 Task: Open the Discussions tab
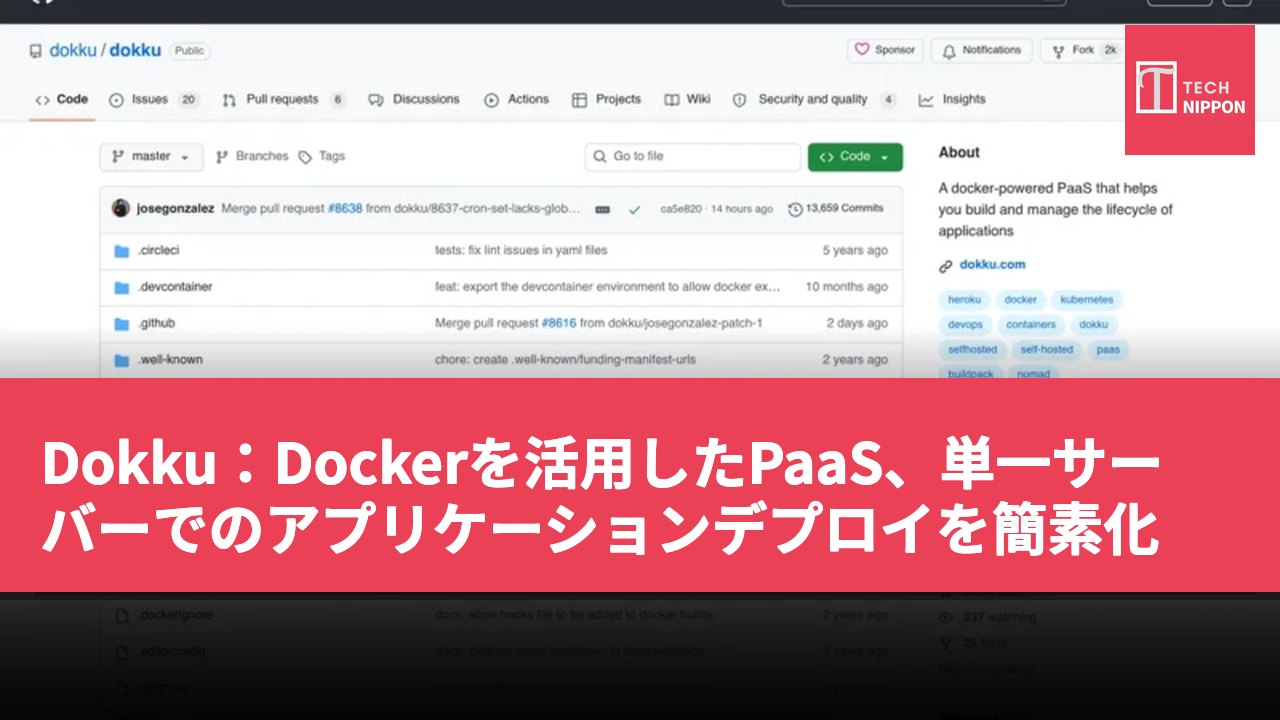[414, 100]
